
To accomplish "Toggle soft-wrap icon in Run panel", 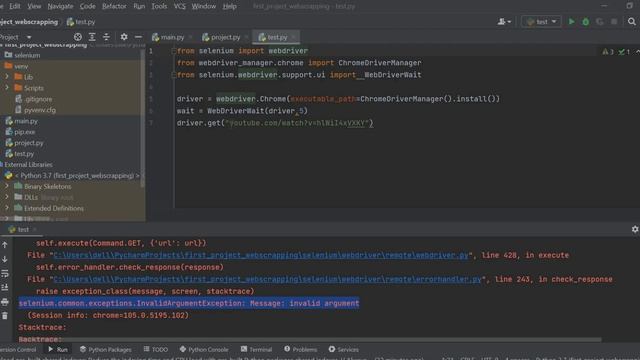I will (x=5, y=273).
